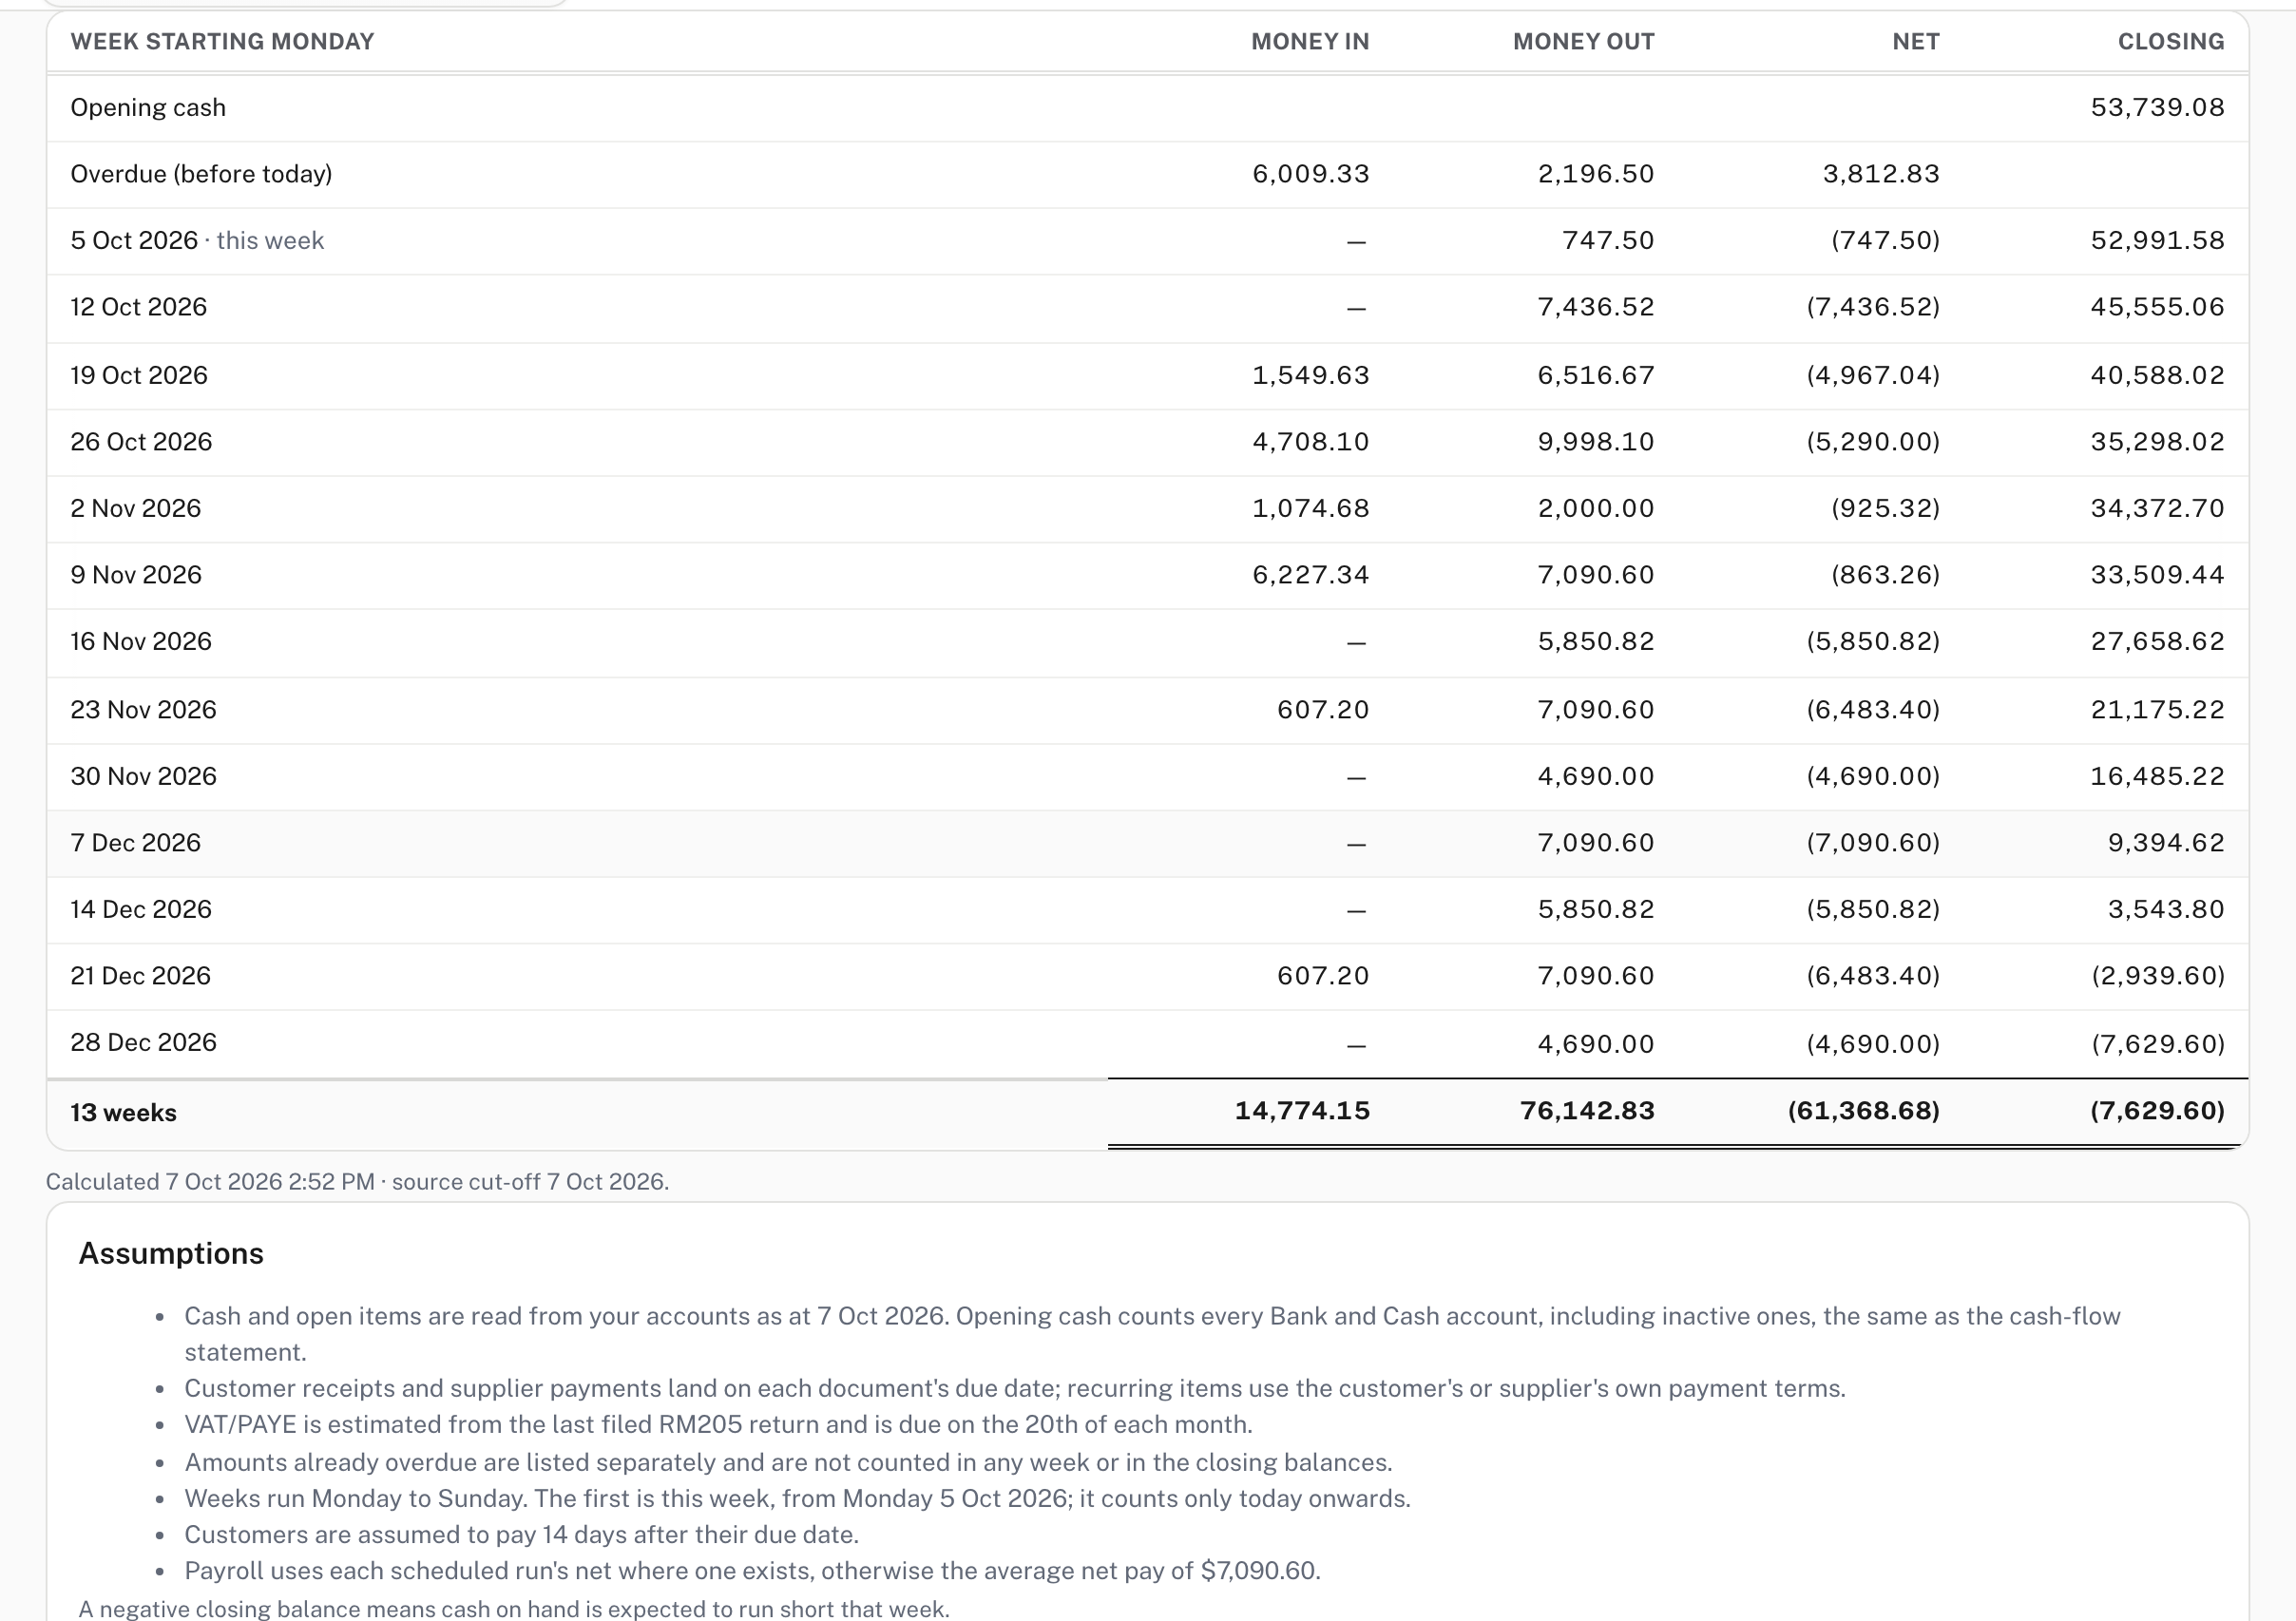The height and width of the screenshot is (1621, 2296).
Task: Select overdue money out 2,196.50
Action: pos(1596,174)
